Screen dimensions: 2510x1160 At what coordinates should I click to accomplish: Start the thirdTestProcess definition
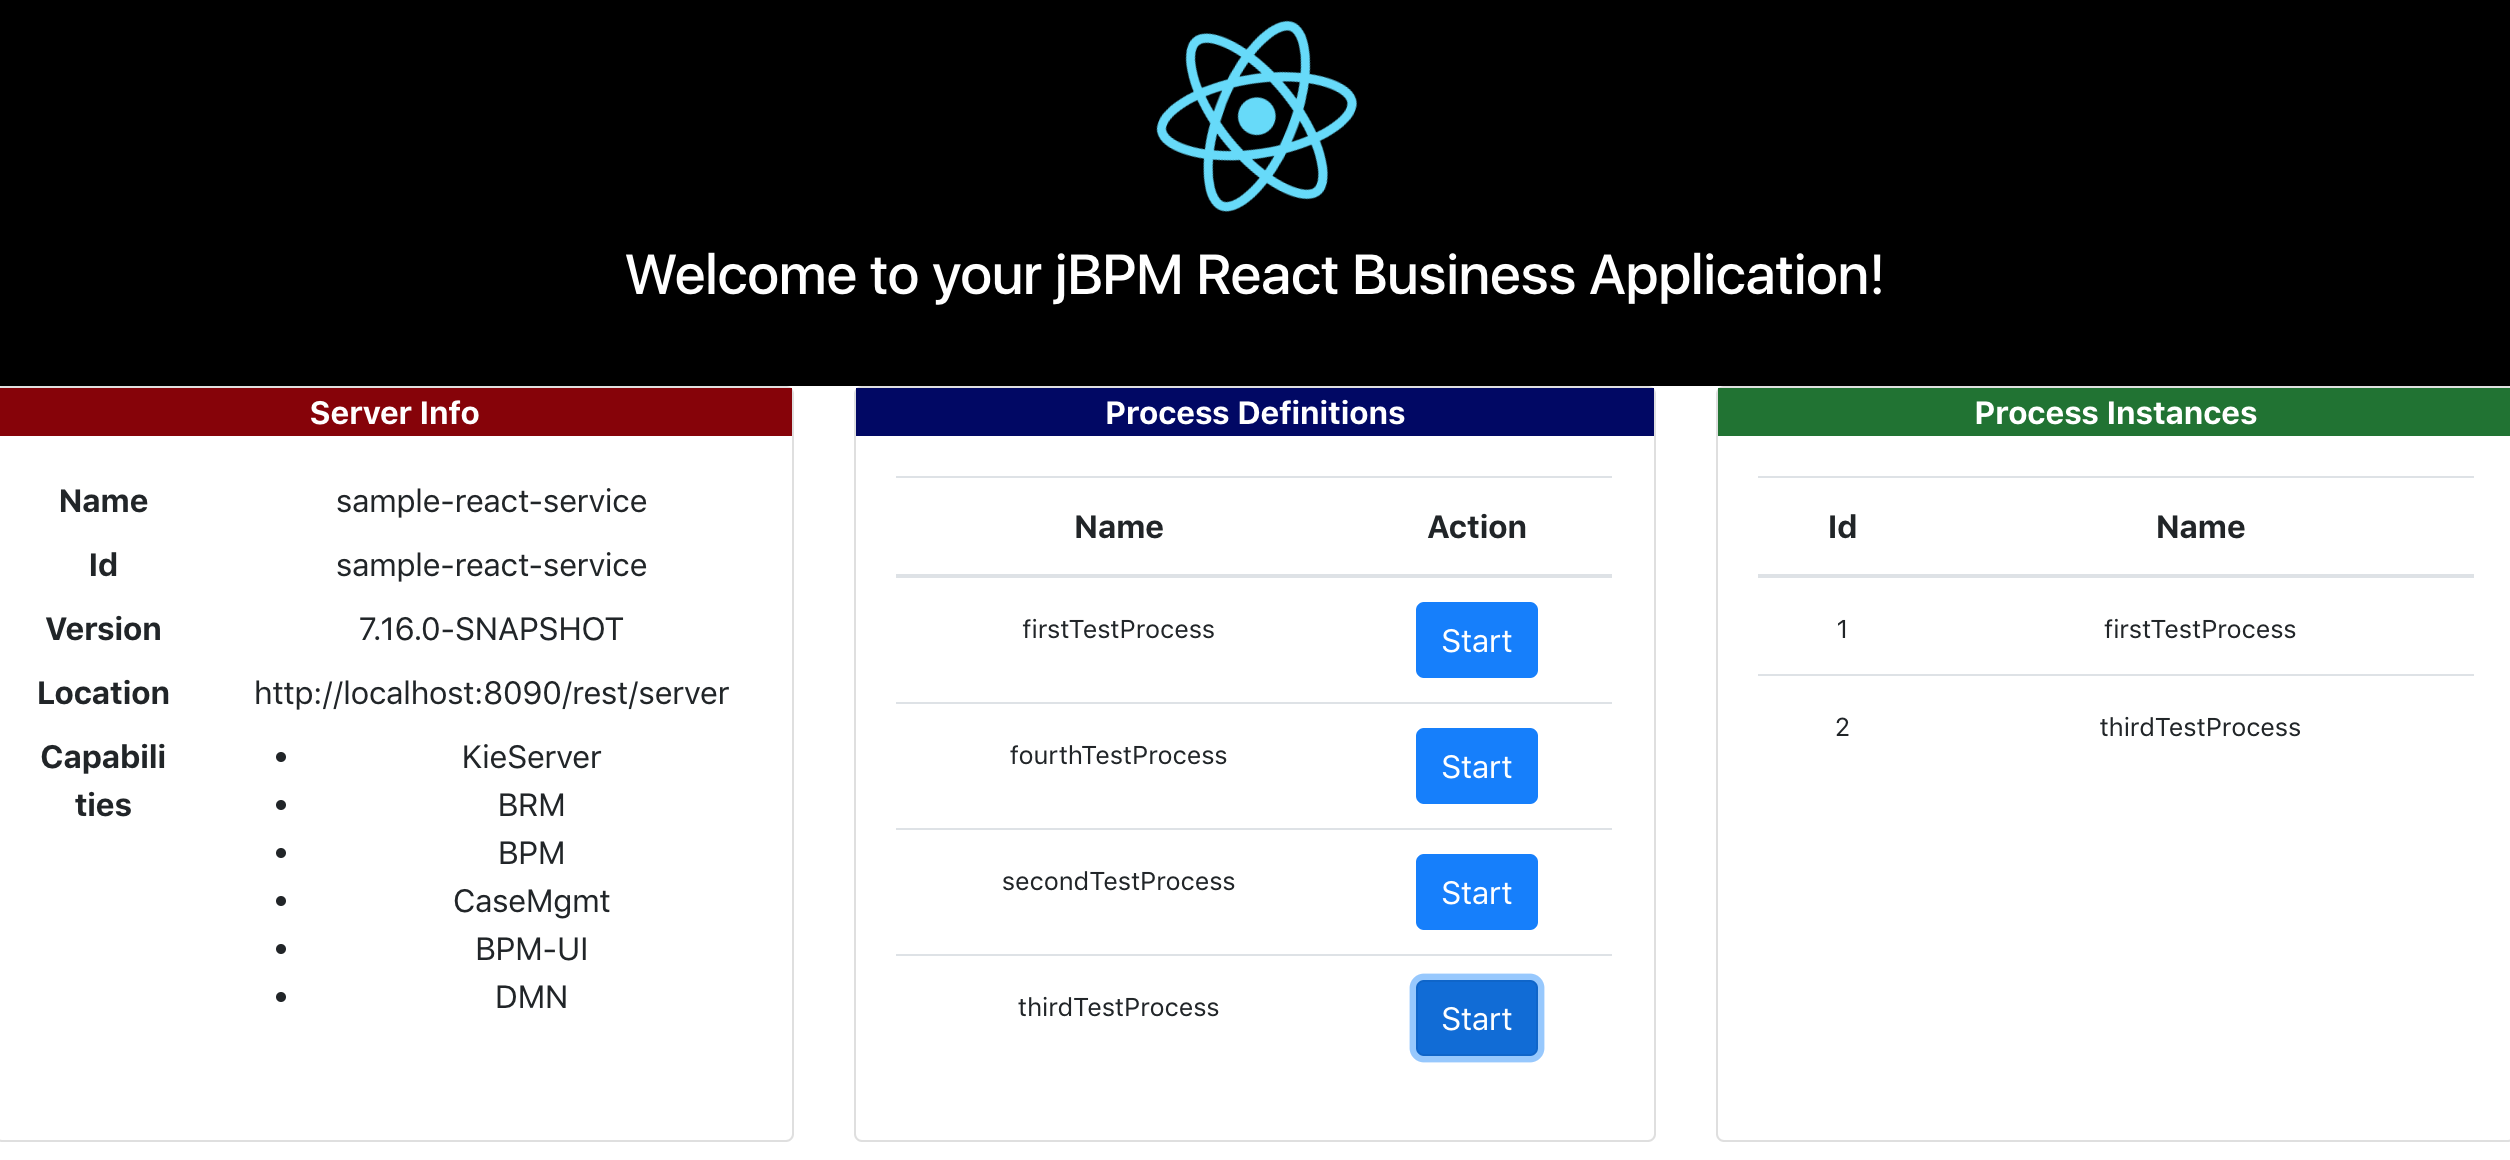tap(1476, 1018)
